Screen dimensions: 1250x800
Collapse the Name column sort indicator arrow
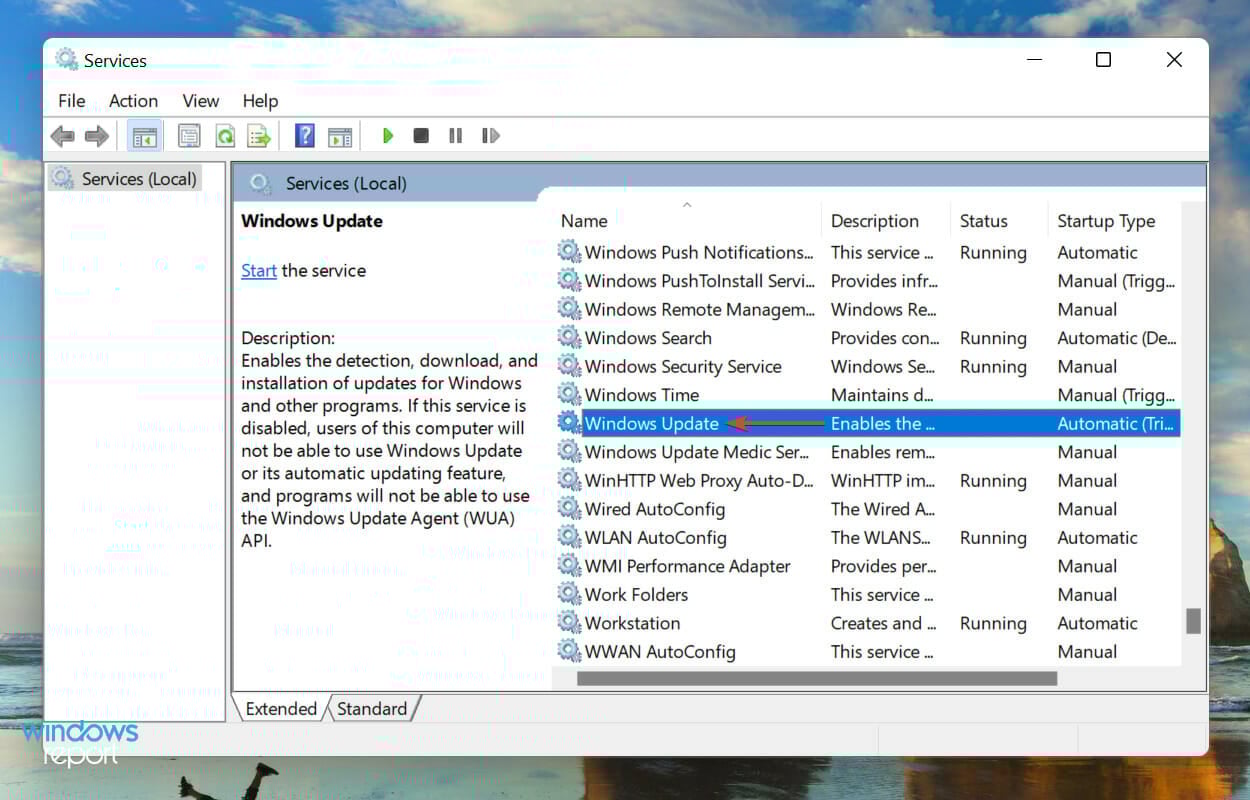pos(686,204)
